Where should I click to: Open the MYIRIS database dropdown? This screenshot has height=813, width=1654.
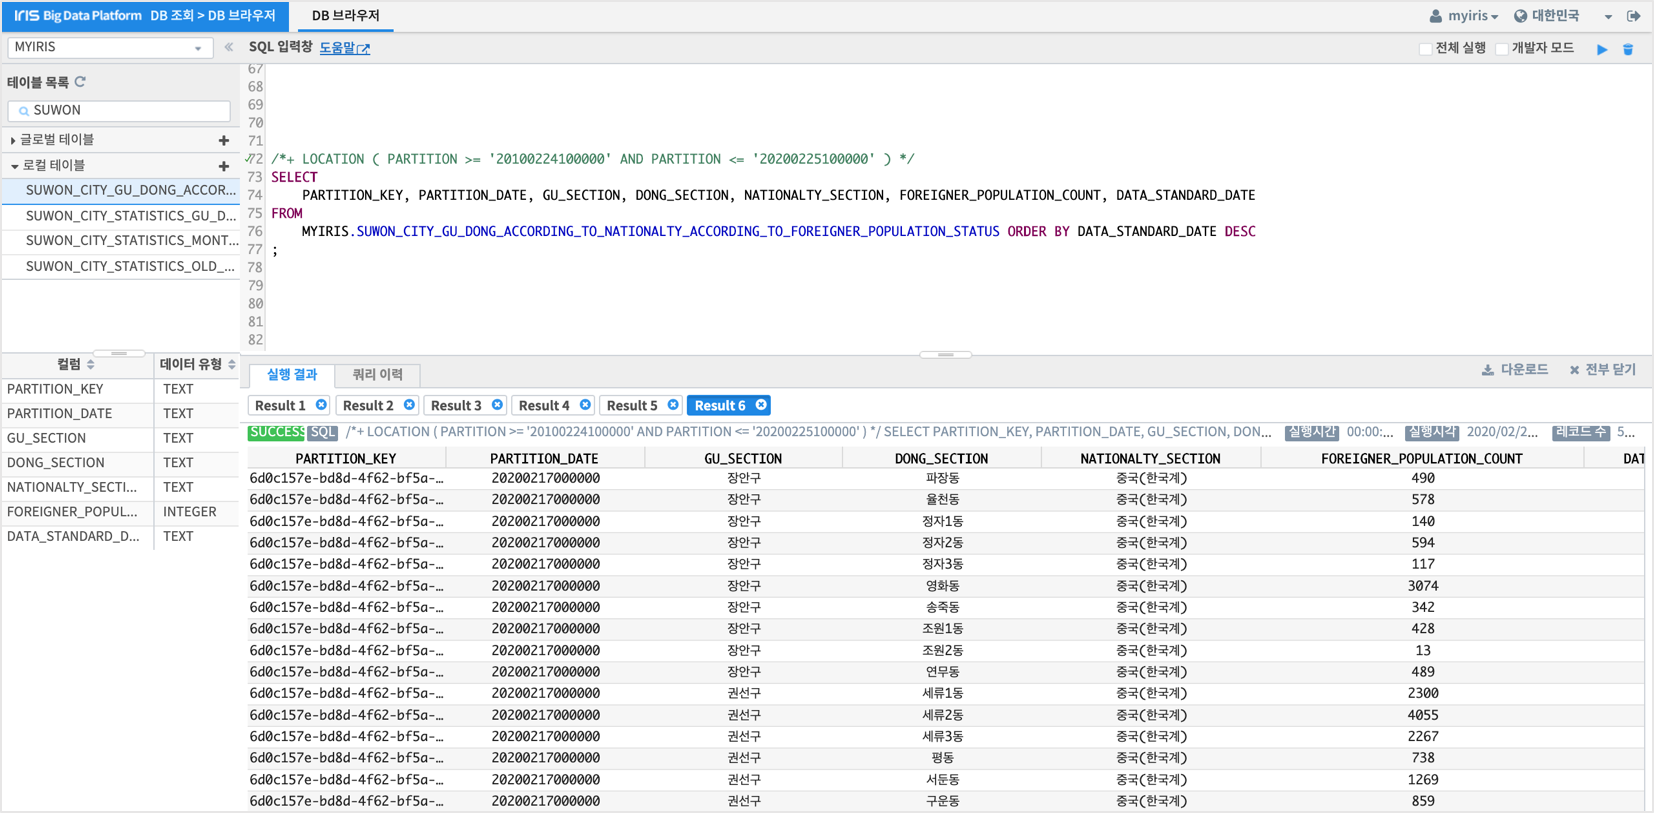click(110, 47)
